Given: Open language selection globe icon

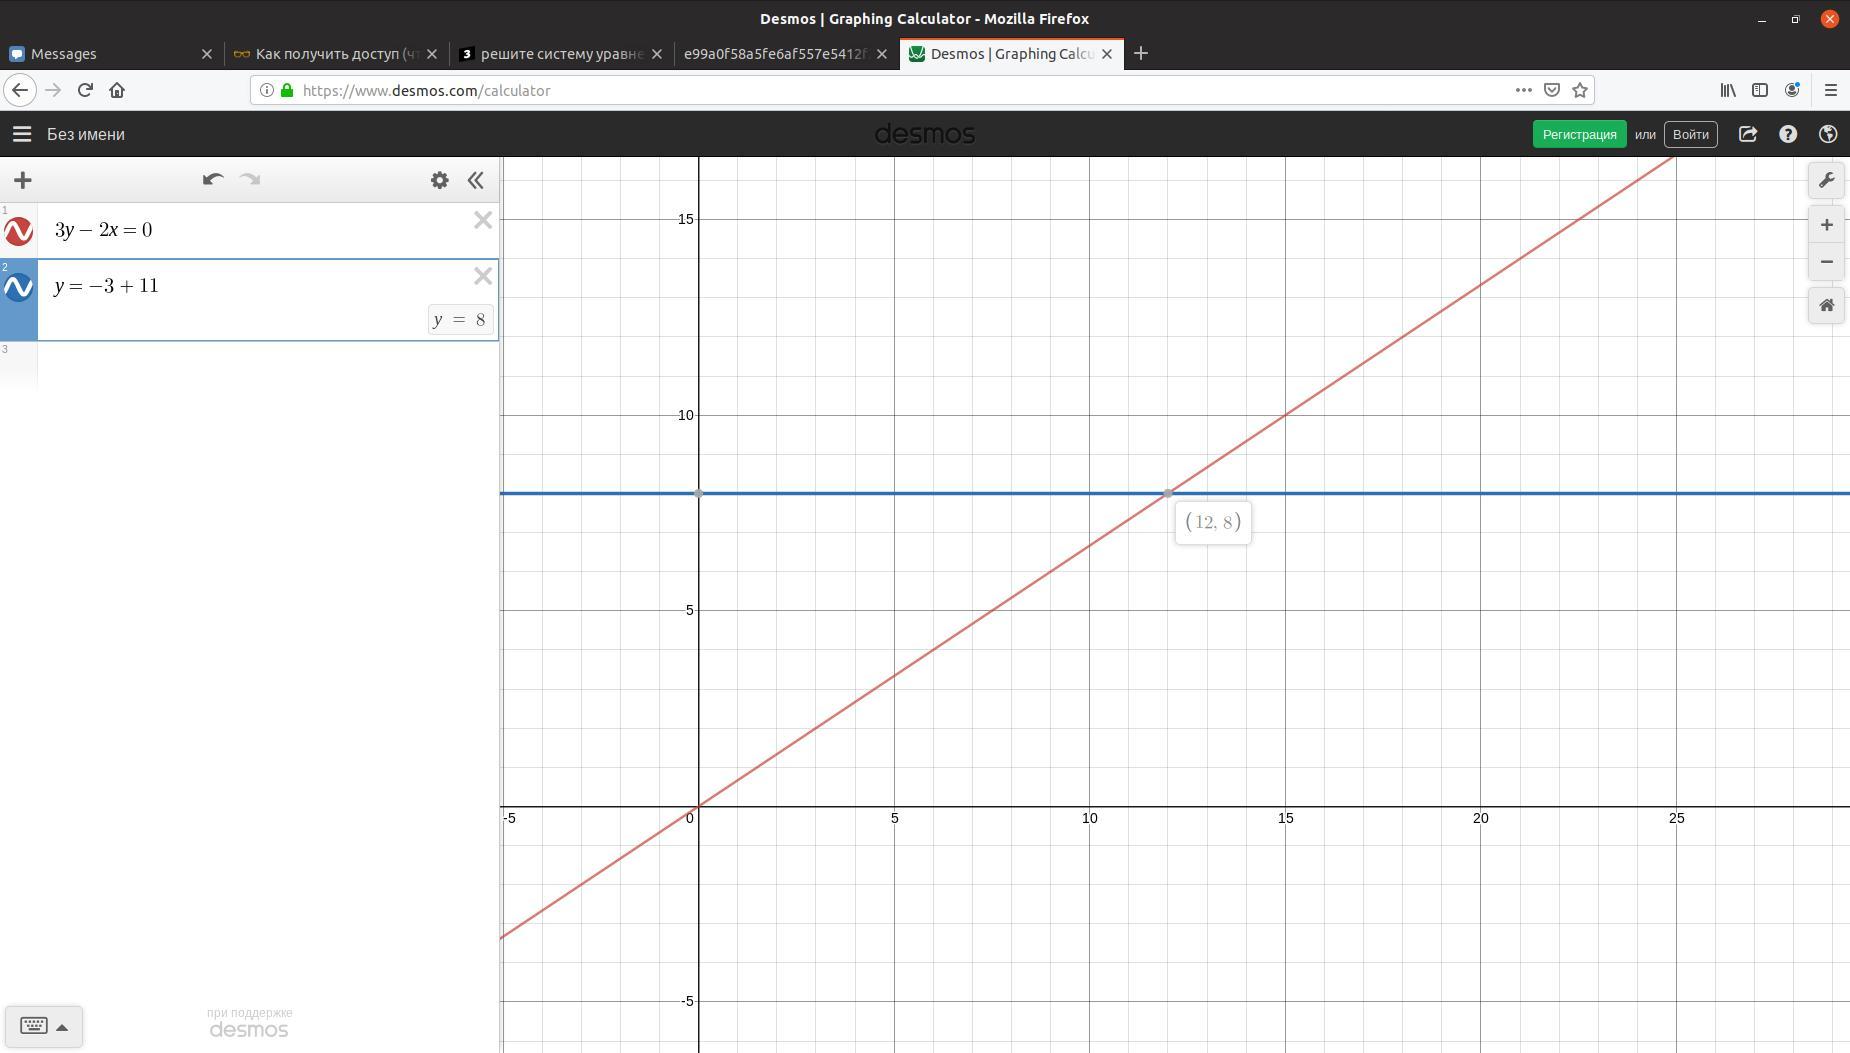Looking at the screenshot, I should tap(1828, 134).
